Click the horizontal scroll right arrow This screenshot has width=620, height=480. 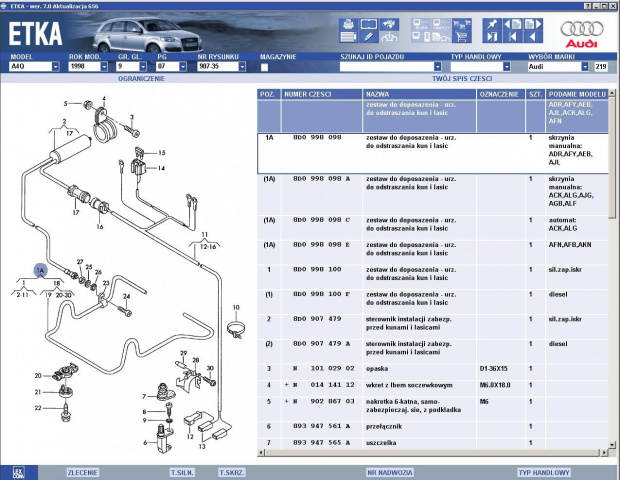pos(604,452)
